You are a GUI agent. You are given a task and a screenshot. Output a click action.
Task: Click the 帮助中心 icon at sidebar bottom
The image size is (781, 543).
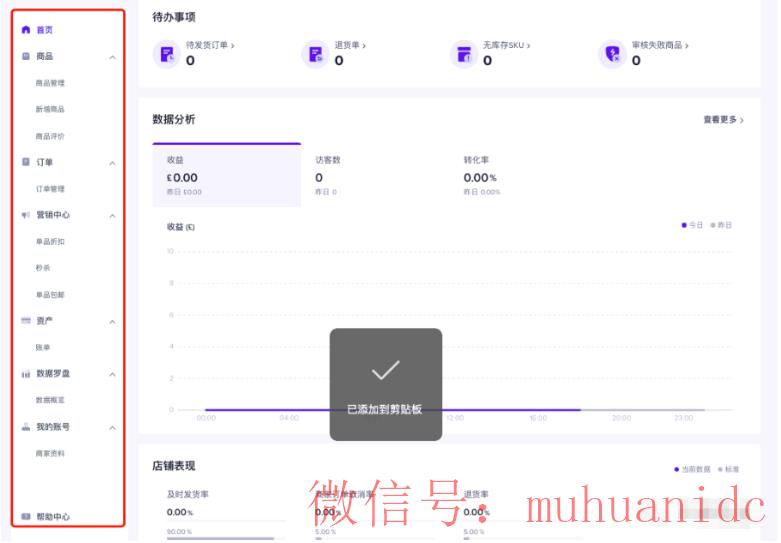[x=26, y=517]
